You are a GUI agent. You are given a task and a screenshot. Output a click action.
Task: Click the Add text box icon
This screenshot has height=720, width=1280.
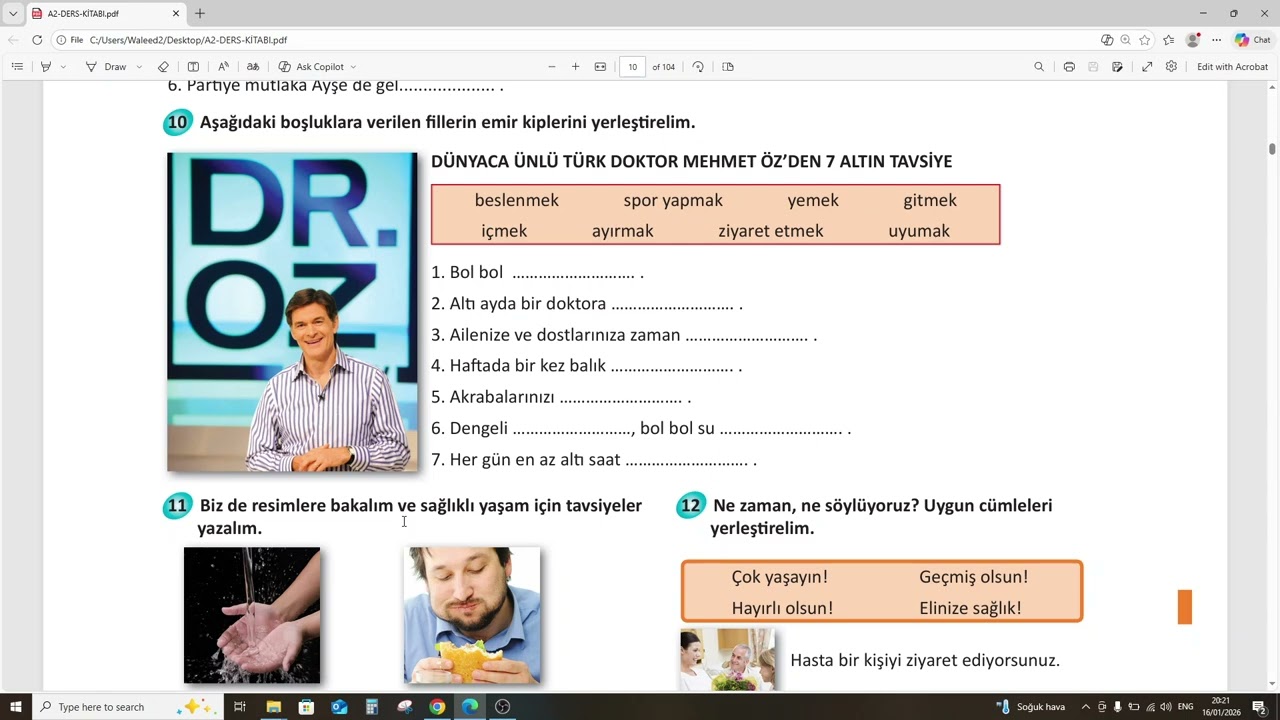click(x=193, y=67)
